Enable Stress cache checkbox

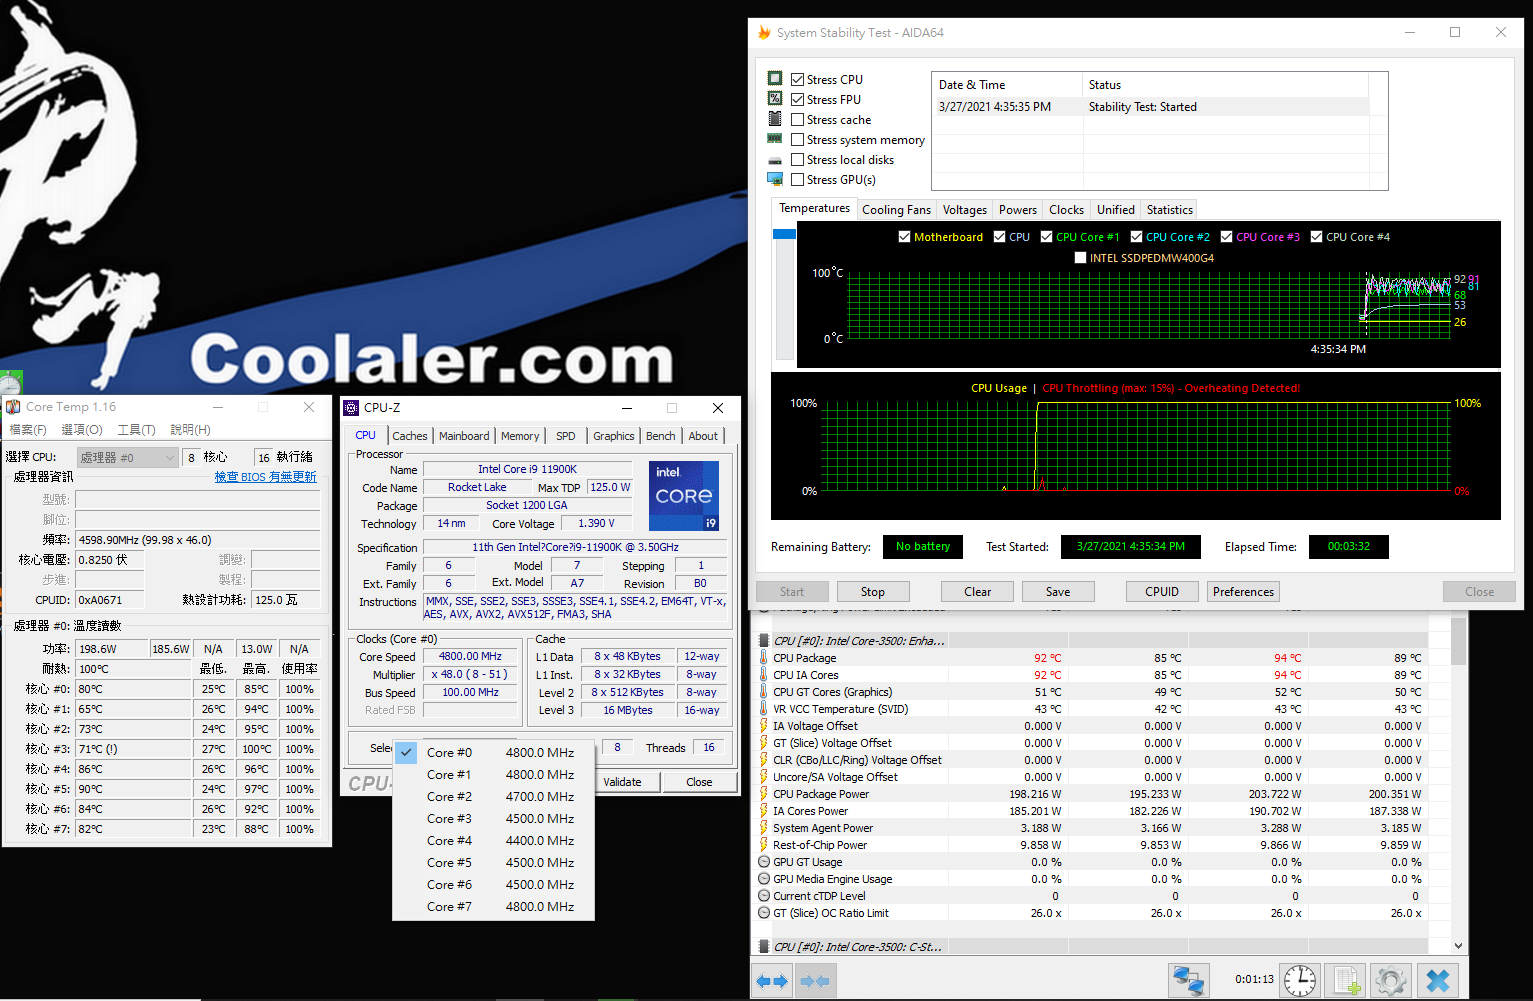click(797, 119)
